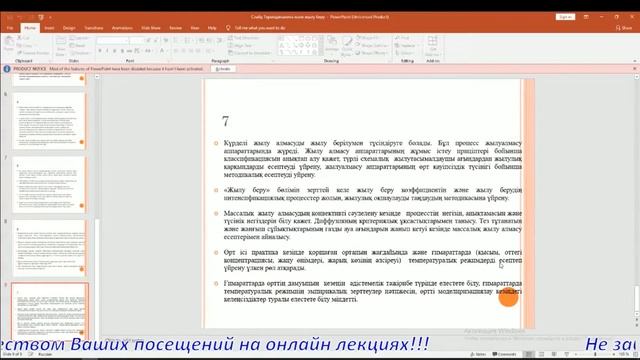
Task: Click the lightbulb icon beside Tell me
Action: [x=228, y=28]
